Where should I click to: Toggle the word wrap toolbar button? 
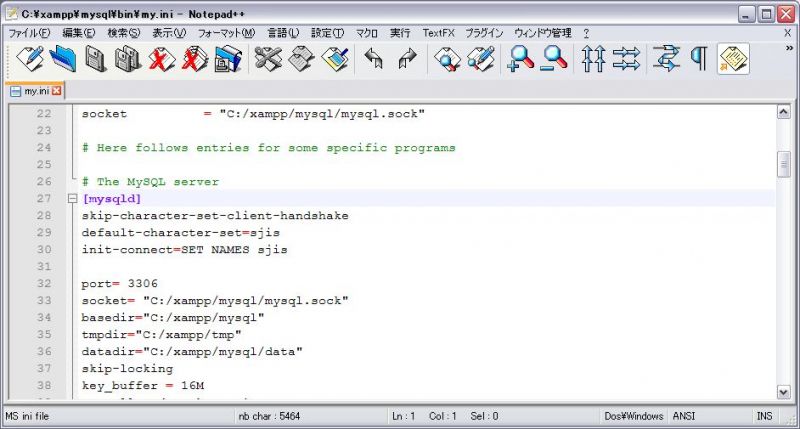pos(665,60)
